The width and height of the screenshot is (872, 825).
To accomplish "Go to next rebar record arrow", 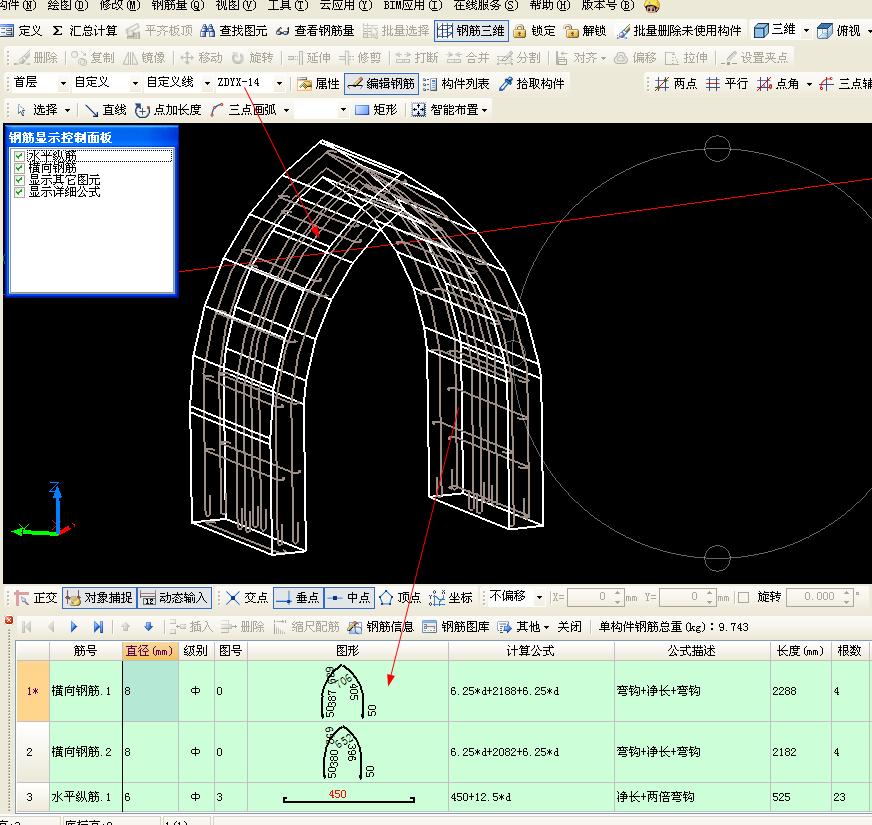I will (x=74, y=627).
